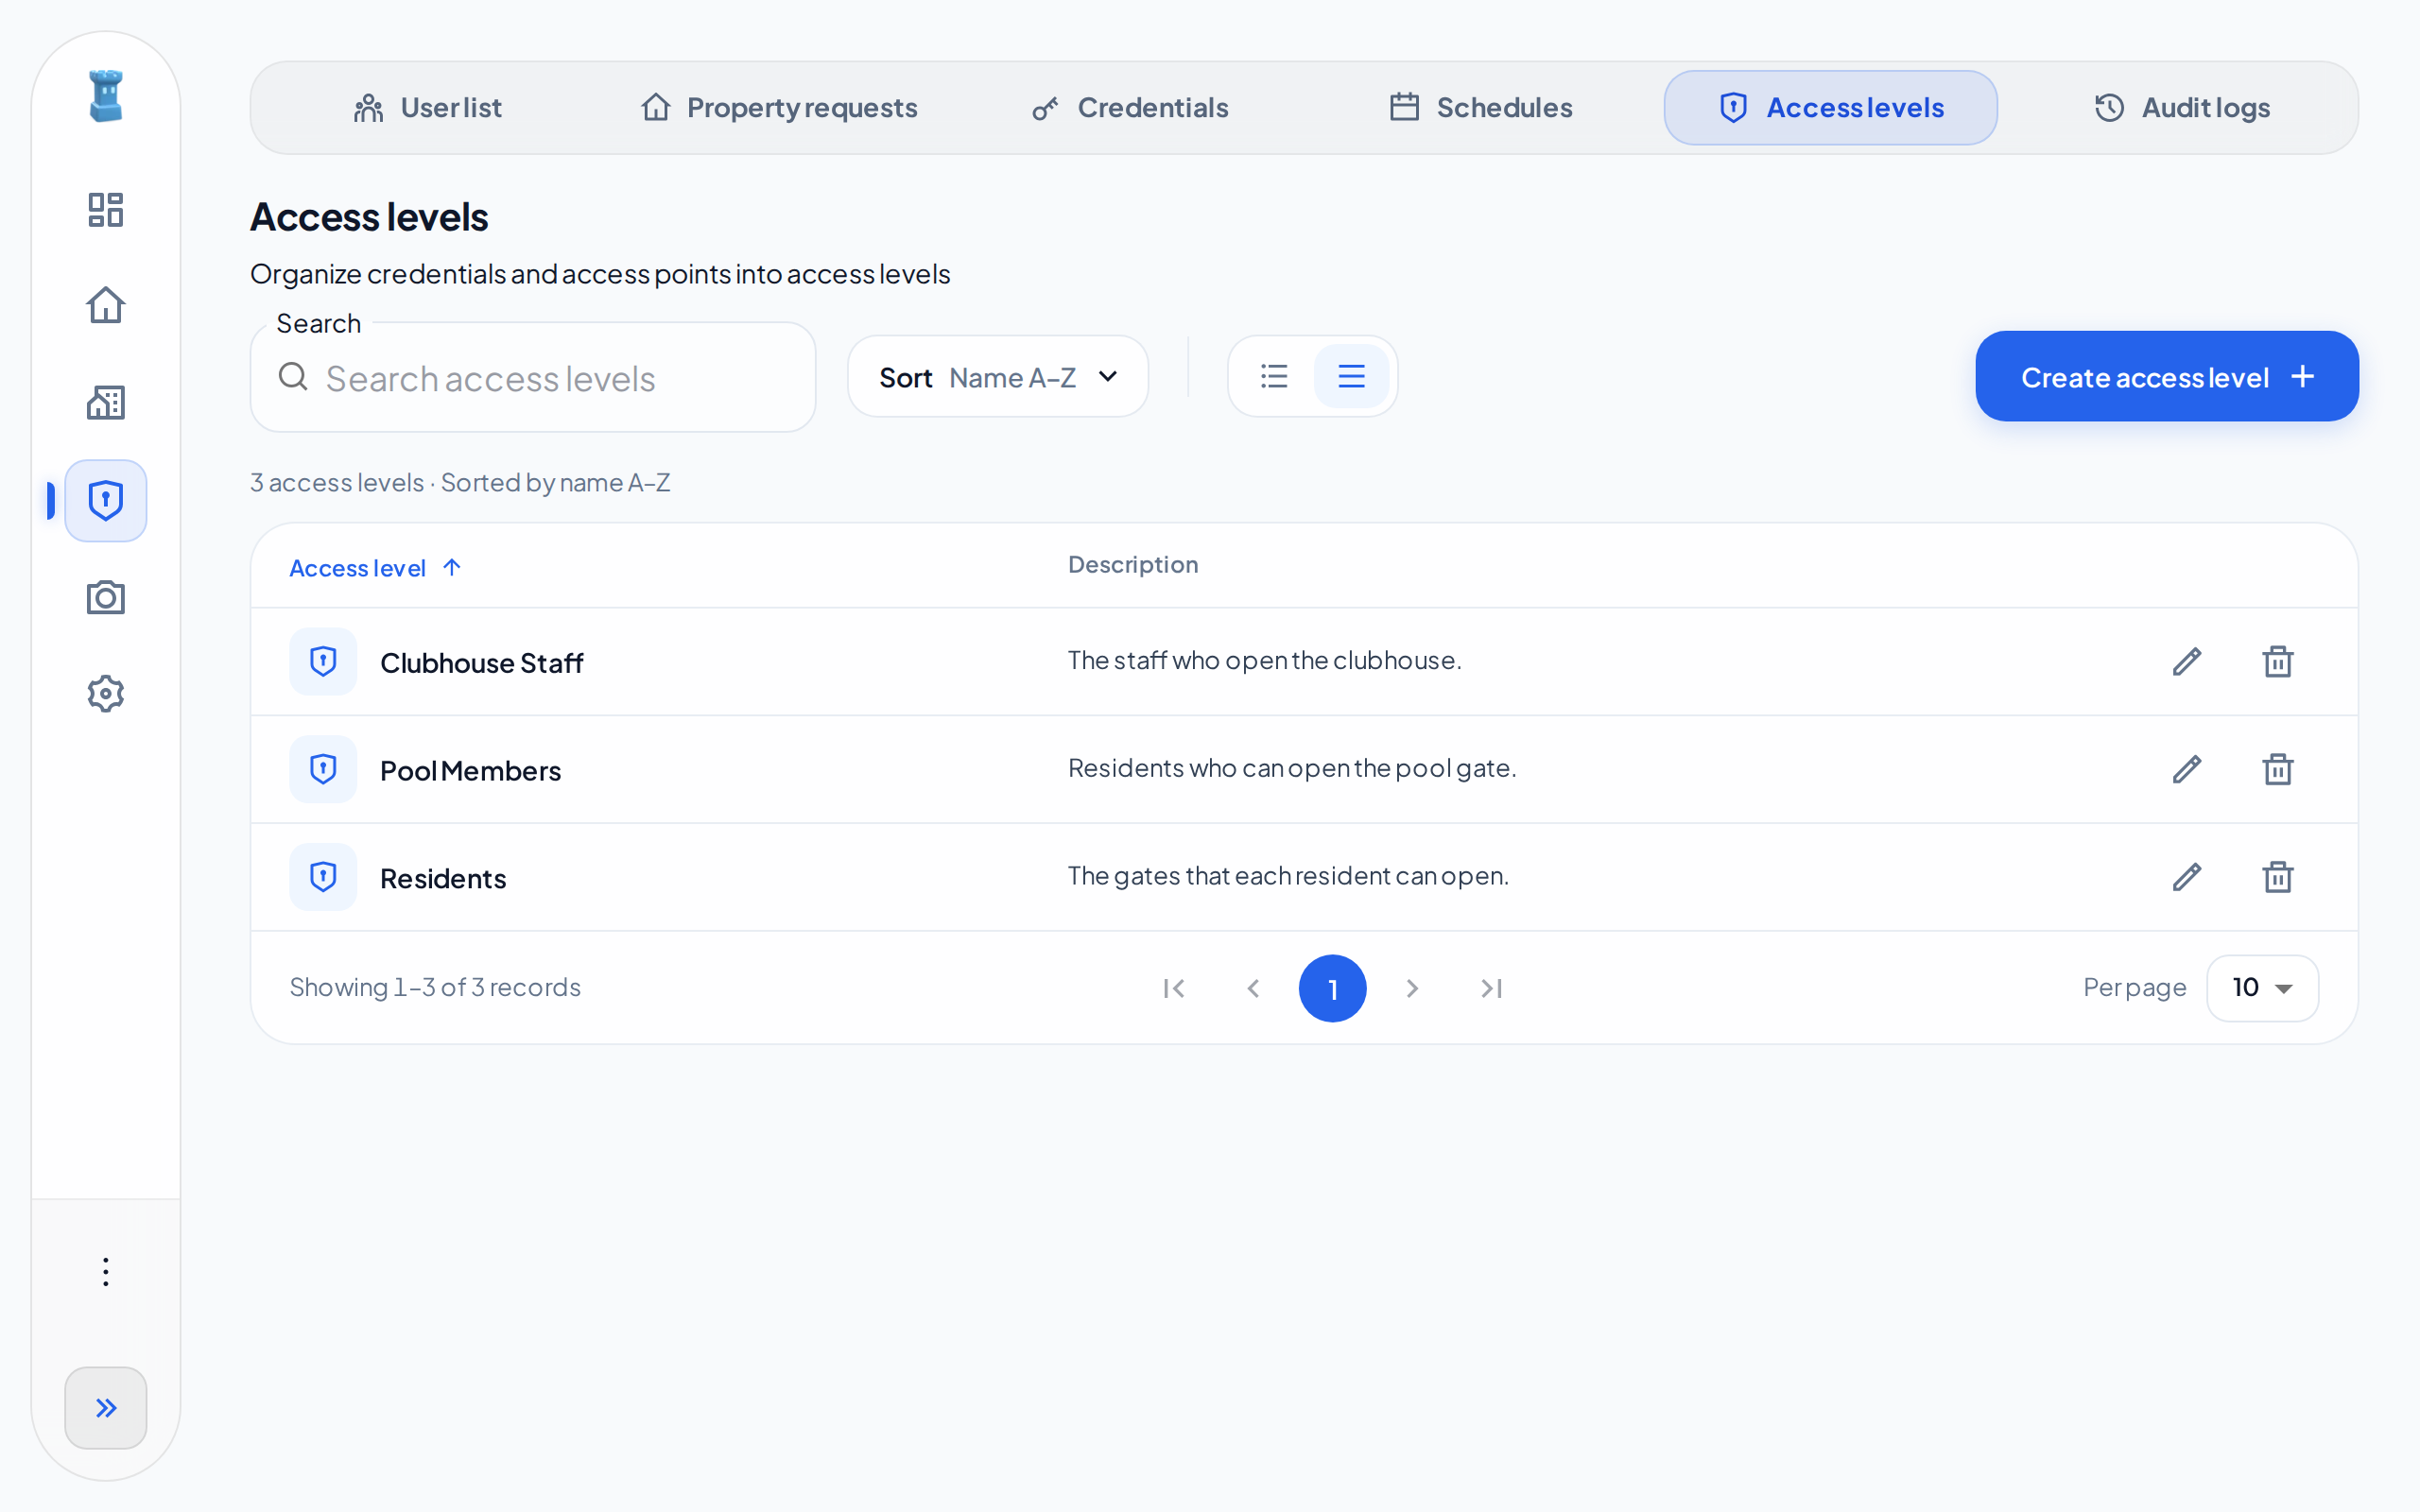Open the settings gear in sidebar
Viewport: 2420px width, 1512px height.
(106, 693)
